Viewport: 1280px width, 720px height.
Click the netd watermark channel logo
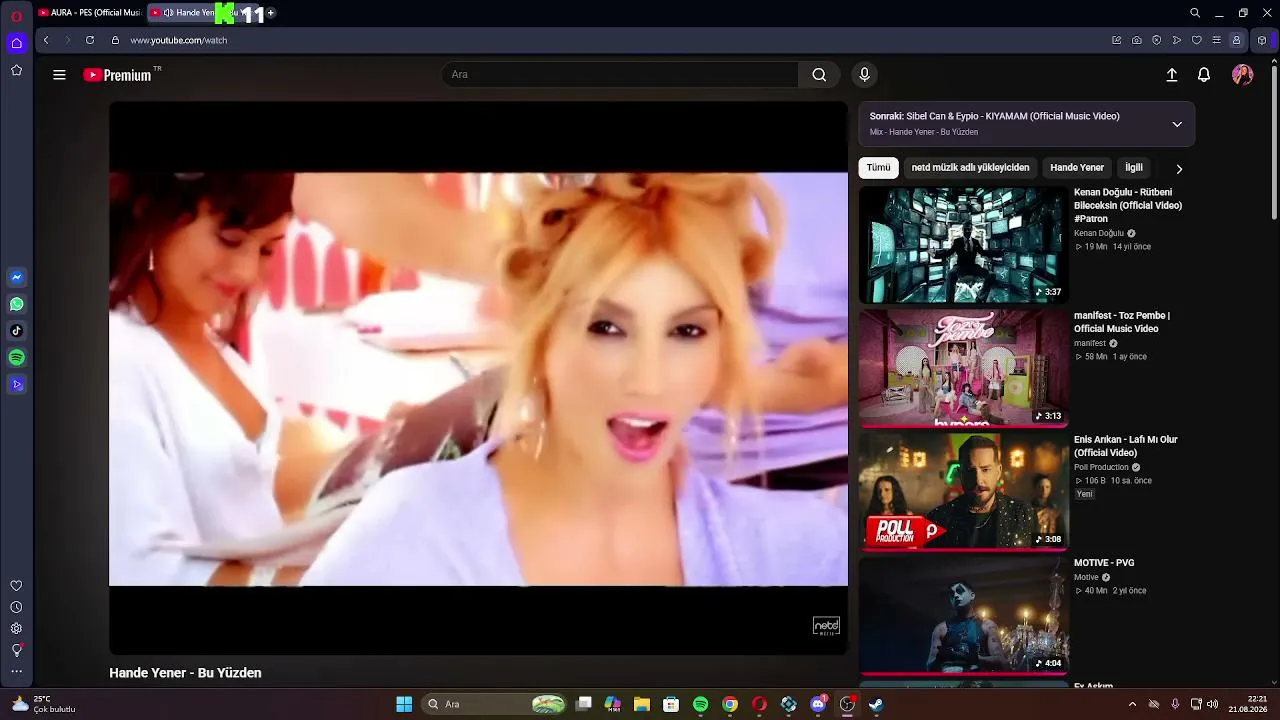coord(826,626)
